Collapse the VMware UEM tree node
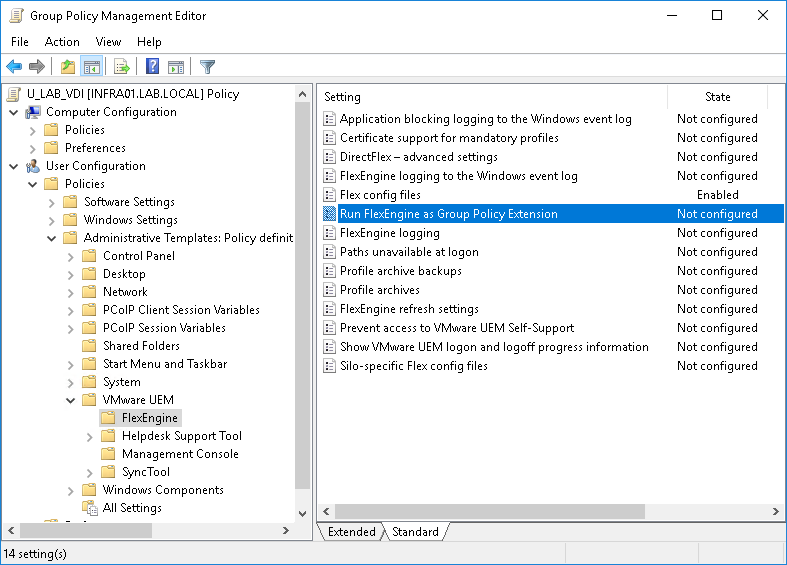This screenshot has width=787, height=565. [x=71, y=400]
